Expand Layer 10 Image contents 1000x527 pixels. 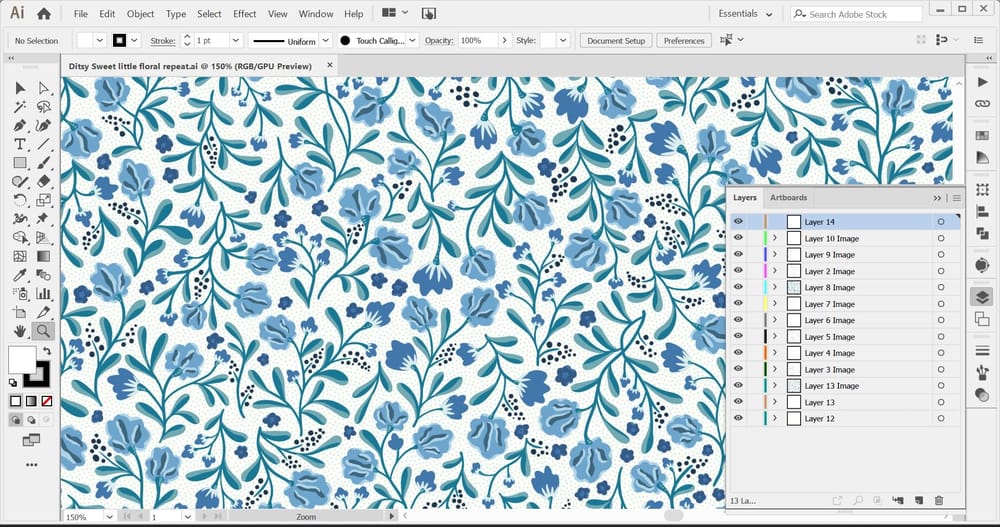click(775, 238)
